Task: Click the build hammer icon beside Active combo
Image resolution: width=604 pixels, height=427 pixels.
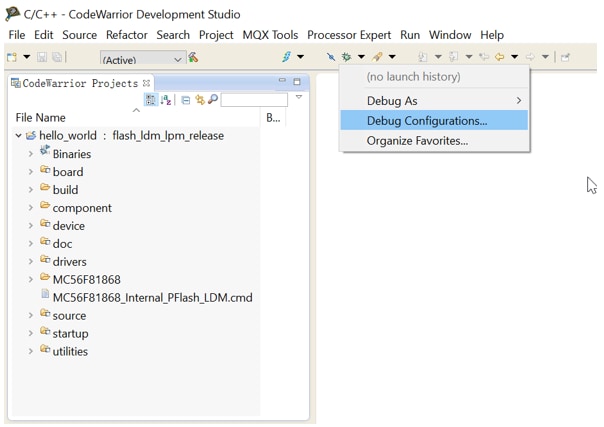Action: 194,59
